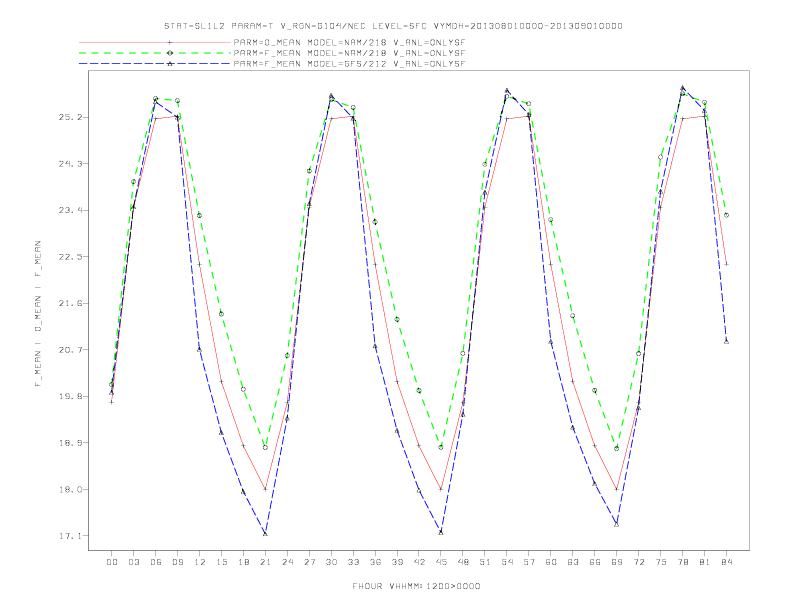Click x-axis forecast hour label 57
792x612 pixels.
pyautogui.click(x=529, y=562)
